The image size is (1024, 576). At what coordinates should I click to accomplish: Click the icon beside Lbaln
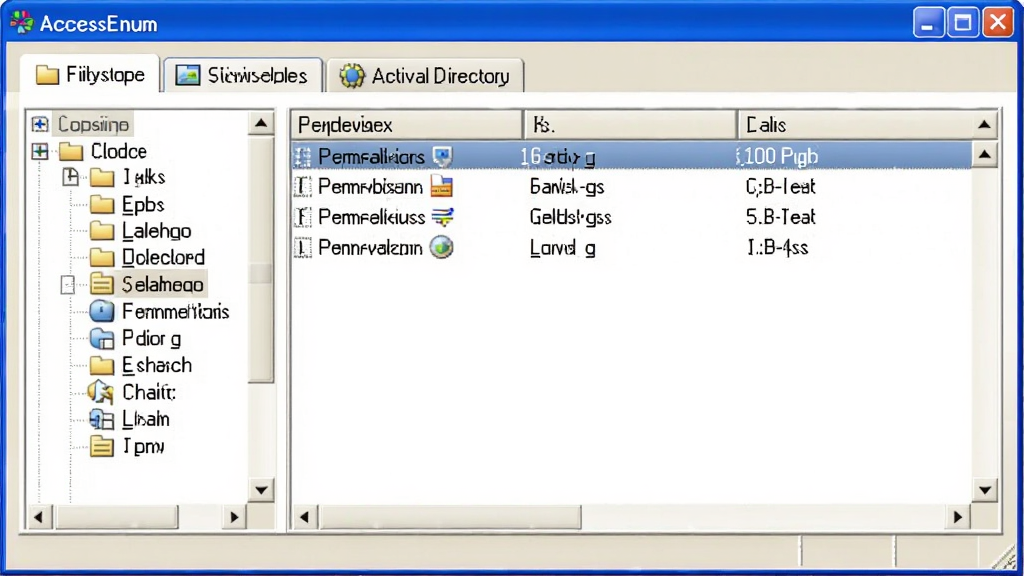tap(101, 419)
